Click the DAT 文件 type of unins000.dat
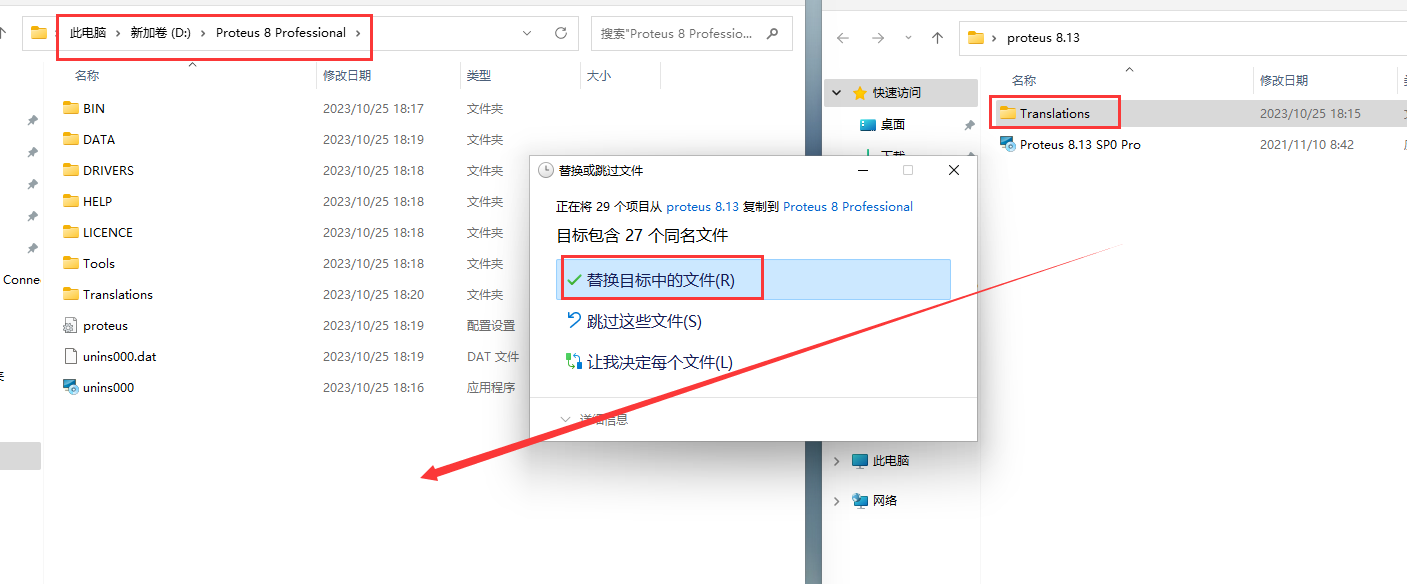This screenshot has height=584, width=1407. tap(493, 356)
